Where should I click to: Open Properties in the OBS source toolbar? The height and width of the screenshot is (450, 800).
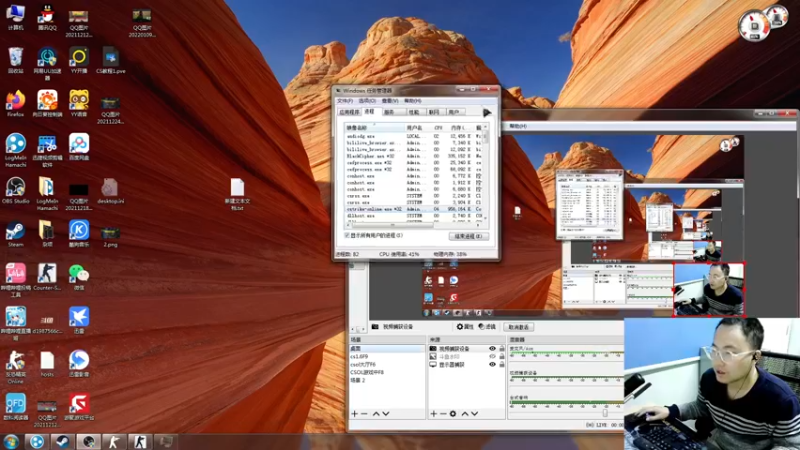coord(465,327)
